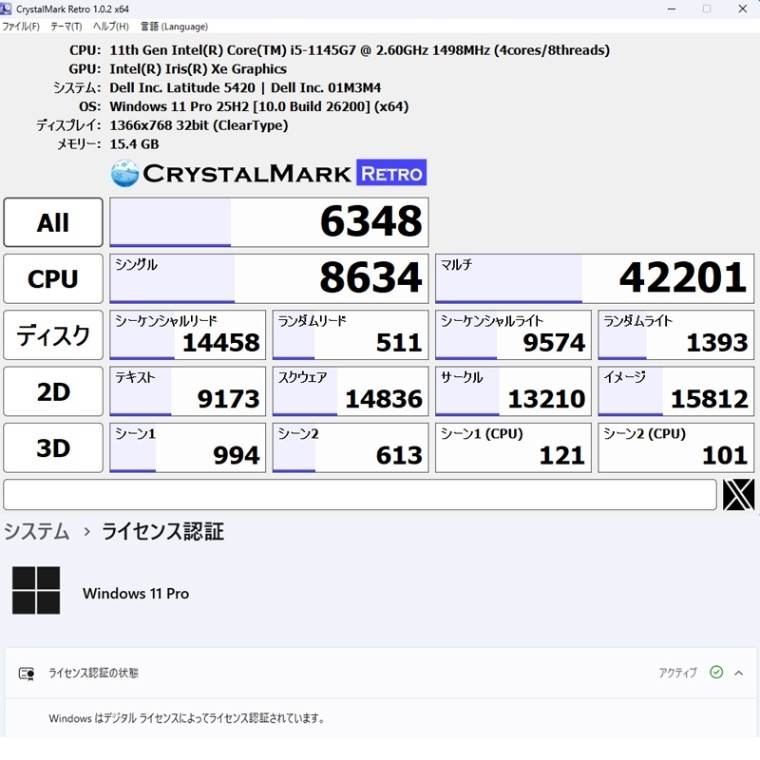
Task: Click the アクティブ status text
Action: [678, 673]
